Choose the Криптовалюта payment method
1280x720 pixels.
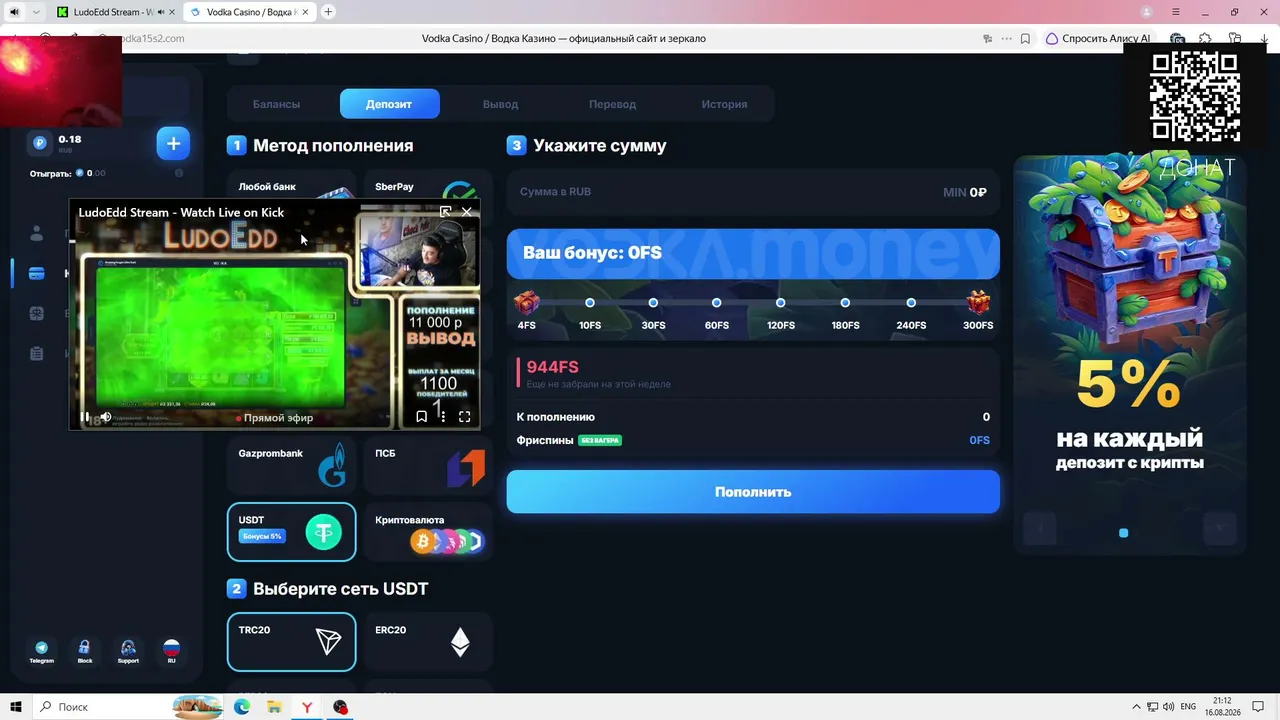click(428, 532)
